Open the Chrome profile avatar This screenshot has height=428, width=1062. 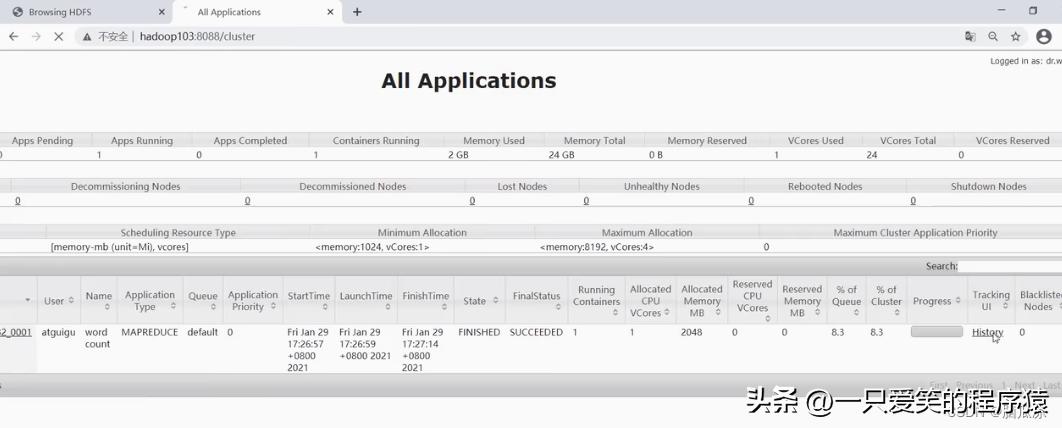1044,36
